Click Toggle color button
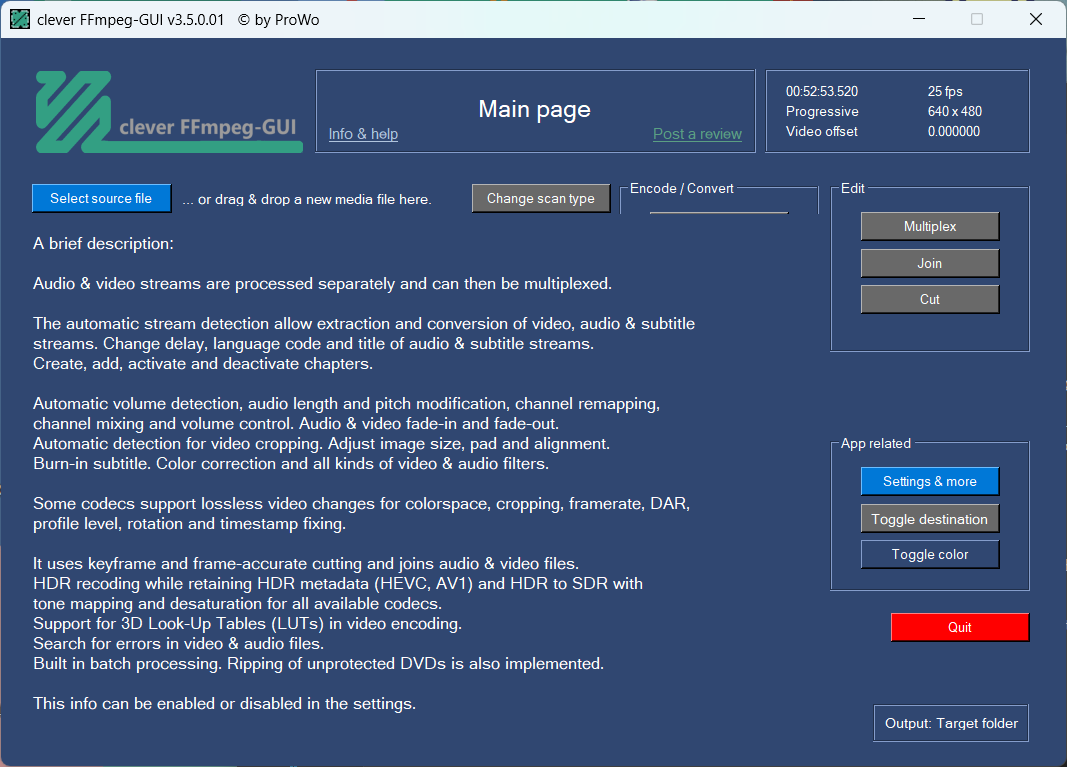 [930, 554]
